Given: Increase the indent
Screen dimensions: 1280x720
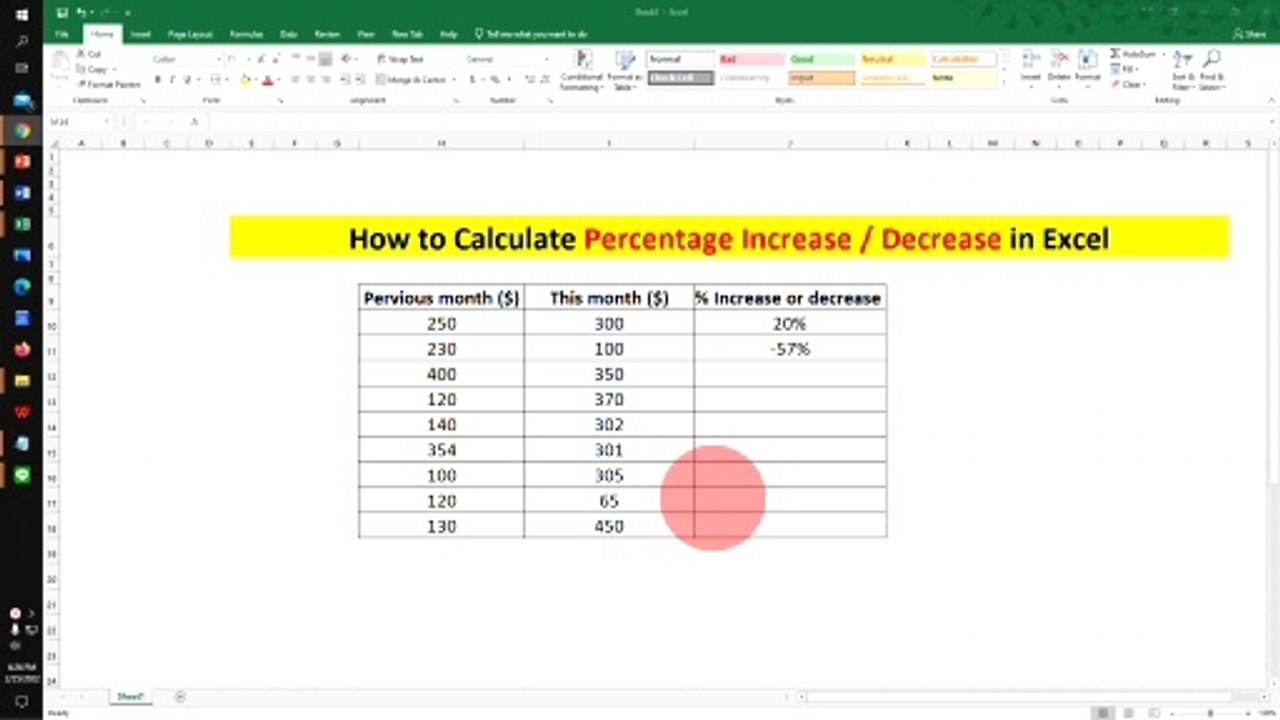Looking at the screenshot, I should pos(360,80).
